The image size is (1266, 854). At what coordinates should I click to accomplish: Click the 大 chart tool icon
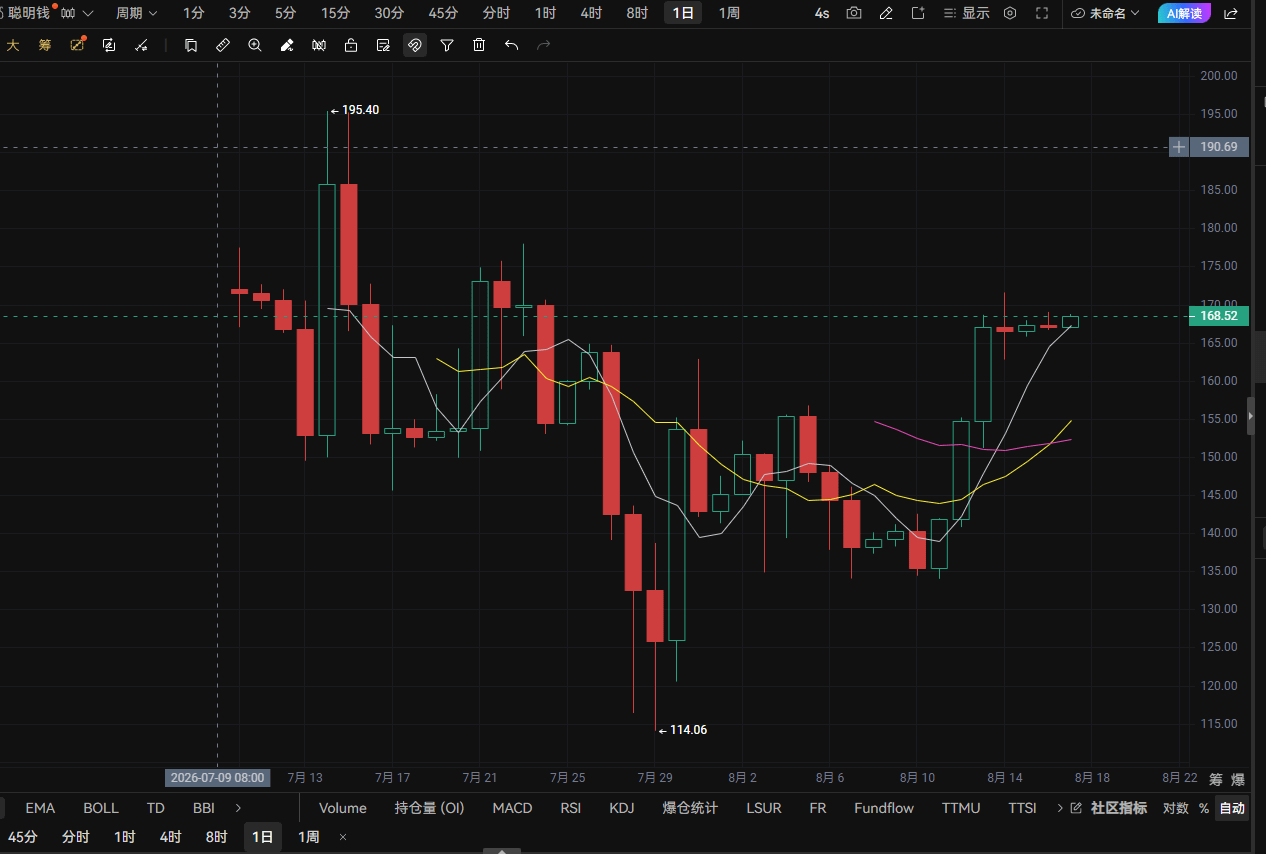13,45
